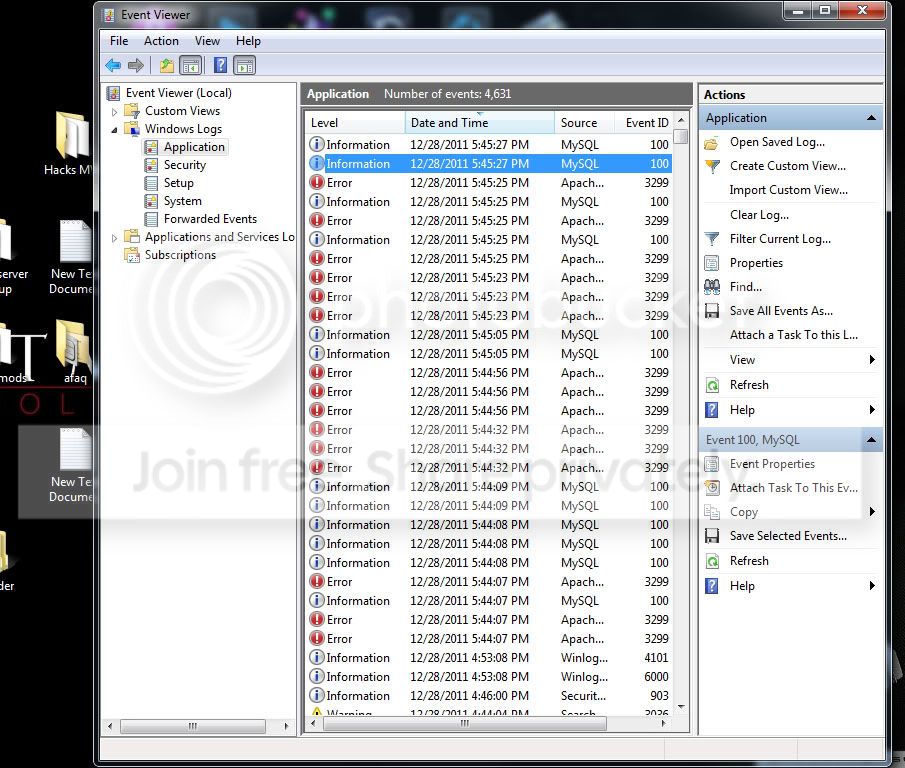Click the Up one level folder icon
This screenshot has height=768, width=905.
(167, 66)
